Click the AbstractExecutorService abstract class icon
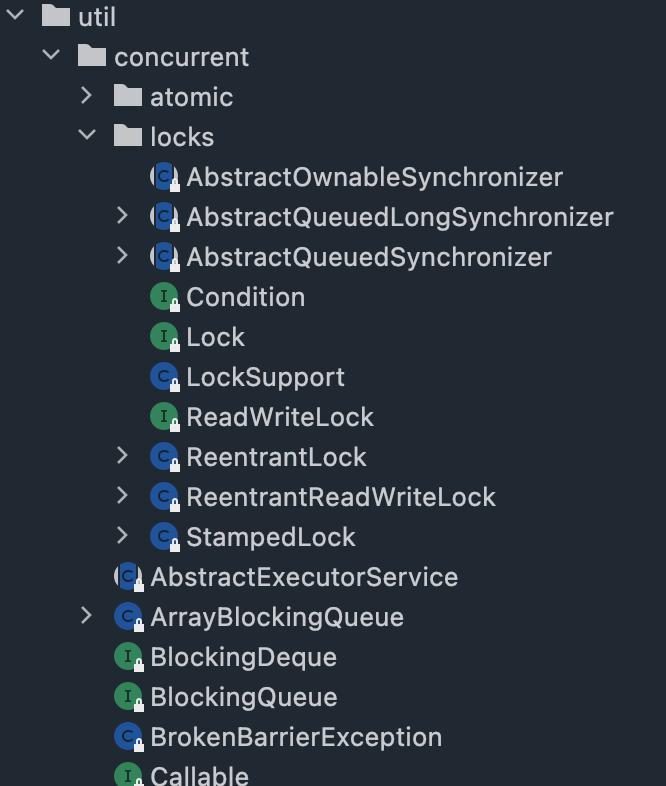The image size is (666, 786). tap(129, 577)
